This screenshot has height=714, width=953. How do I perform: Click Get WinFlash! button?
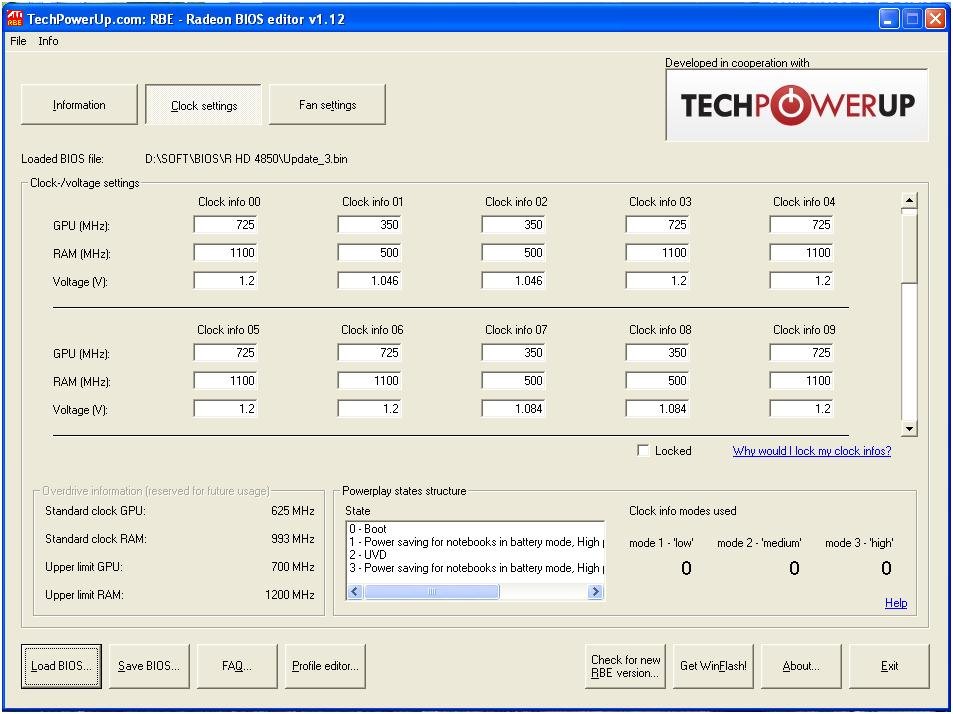coord(714,665)
